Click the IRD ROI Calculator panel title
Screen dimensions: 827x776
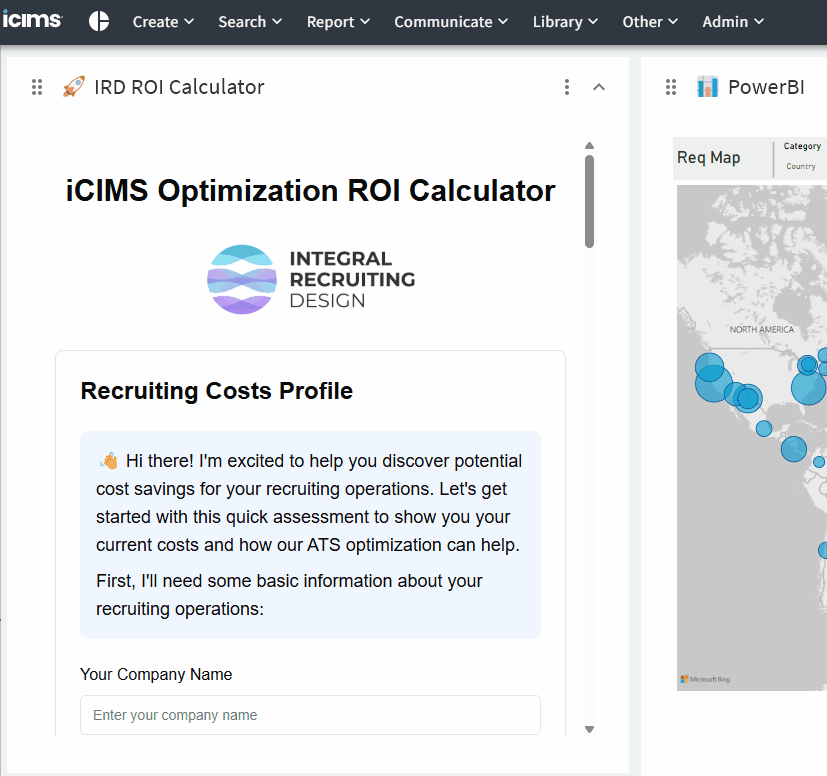(179, 87)
